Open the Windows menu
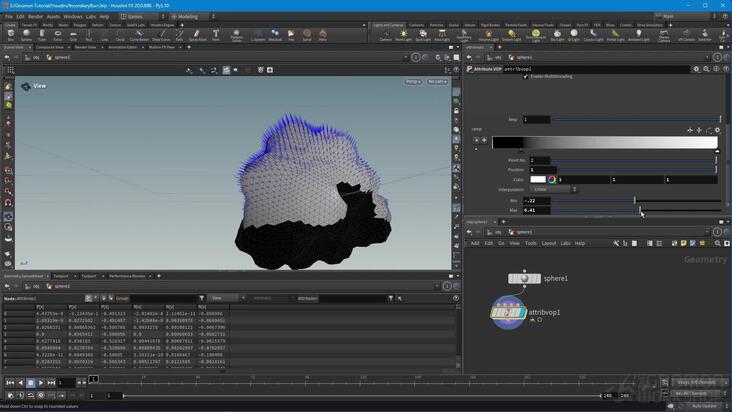The height and width of the screenshot is (412, 732). point(72,16)
